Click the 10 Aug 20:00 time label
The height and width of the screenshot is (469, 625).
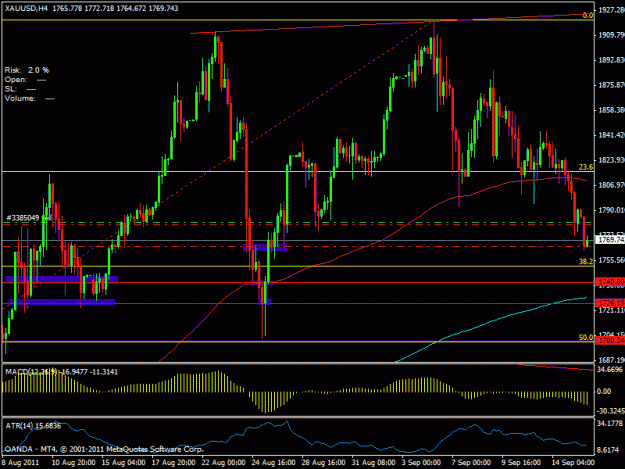coord(73,463)
